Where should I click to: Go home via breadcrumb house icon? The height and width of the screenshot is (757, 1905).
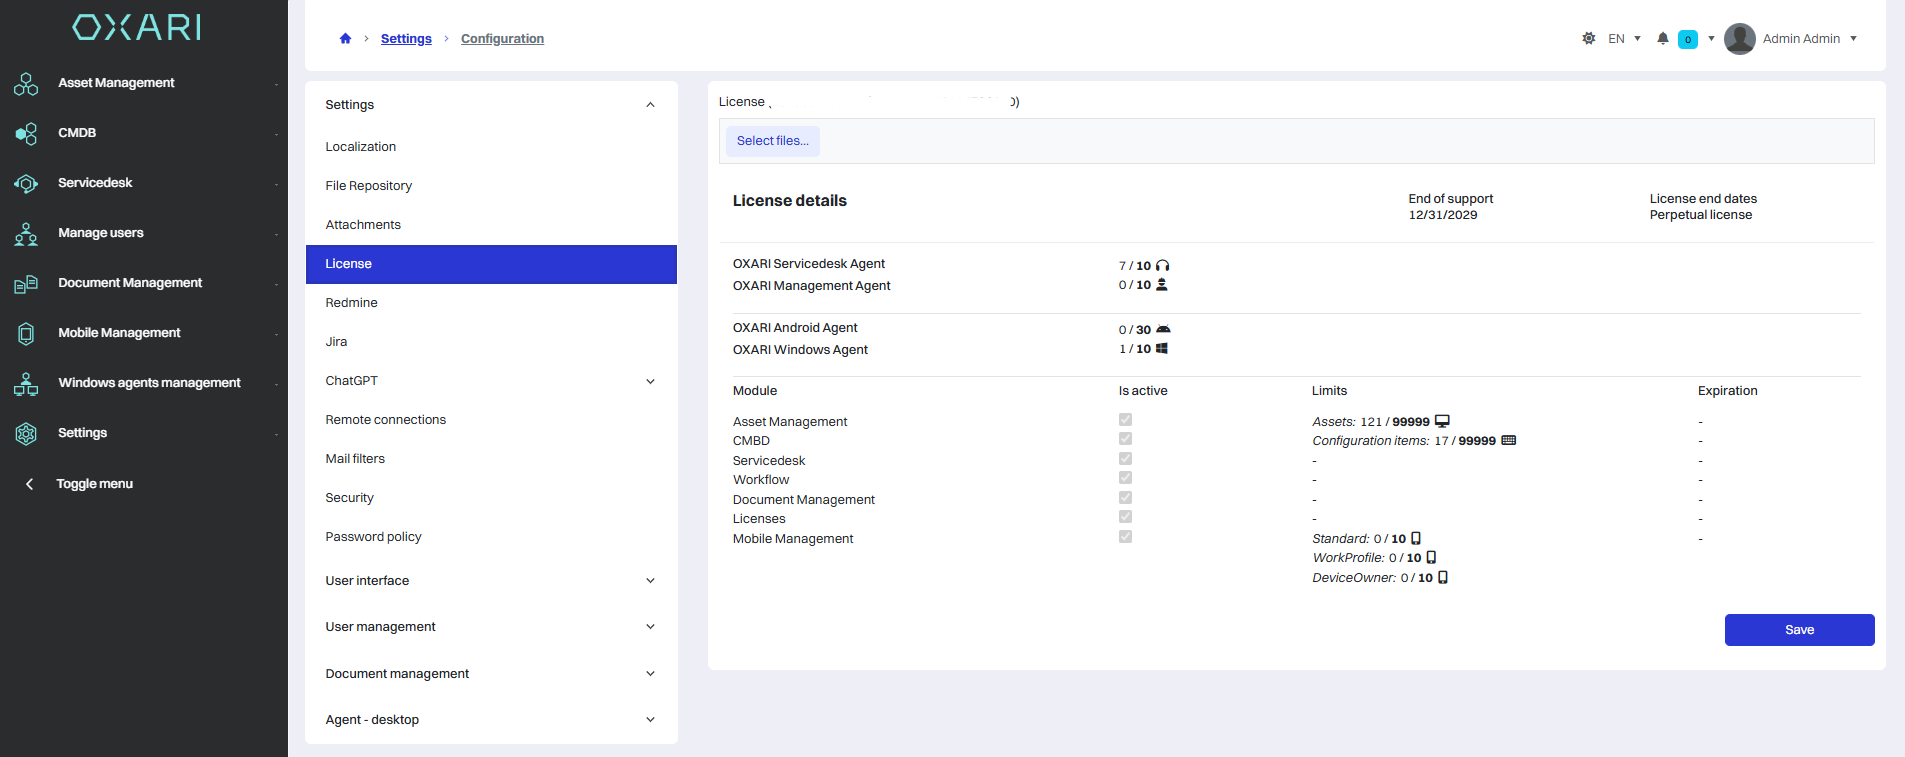[345, 39]
